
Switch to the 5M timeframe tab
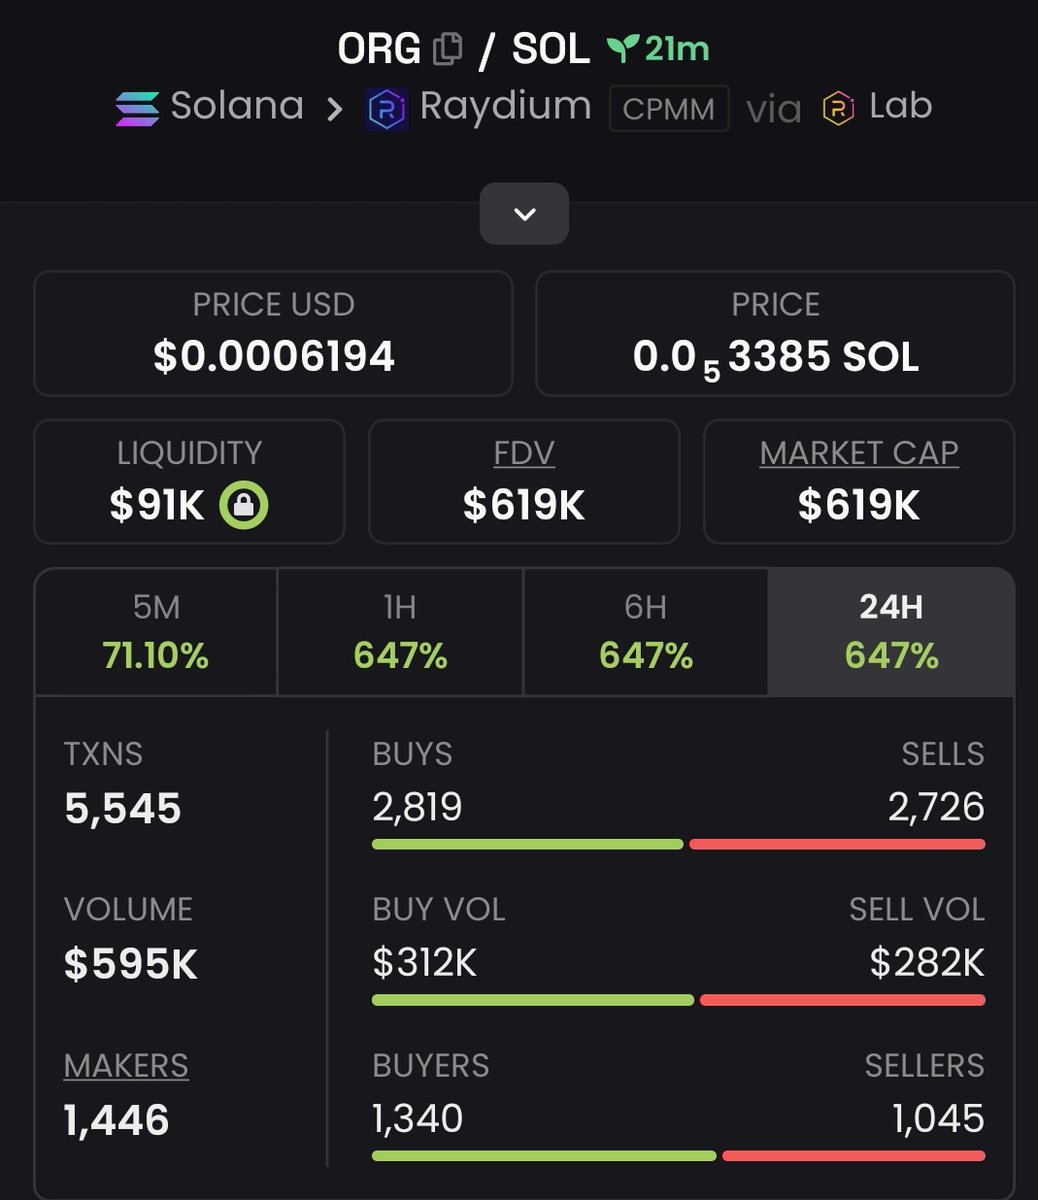[x=156, y=632]
